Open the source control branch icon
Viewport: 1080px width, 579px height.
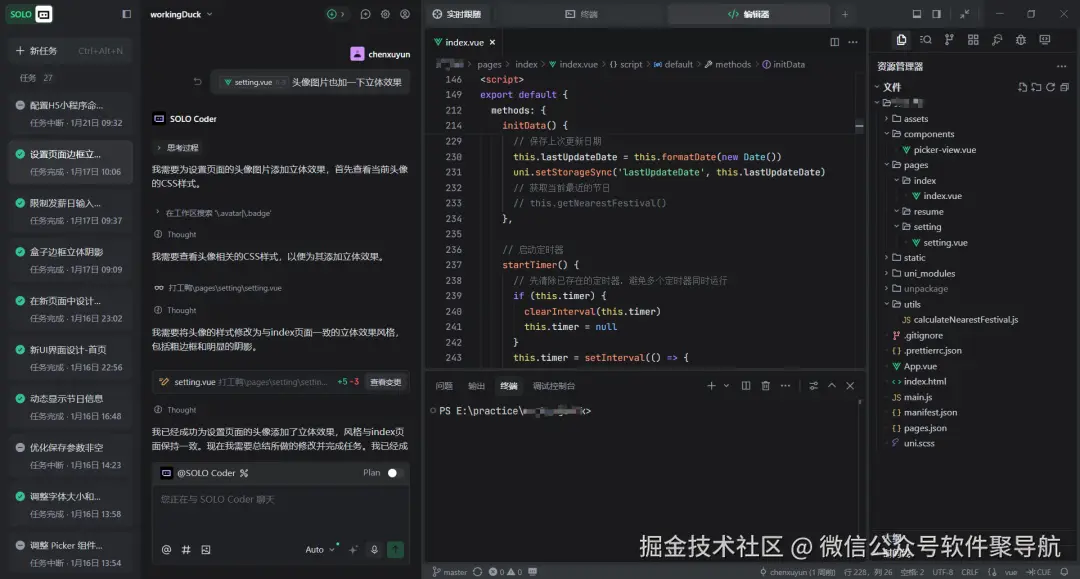[949, 40]
